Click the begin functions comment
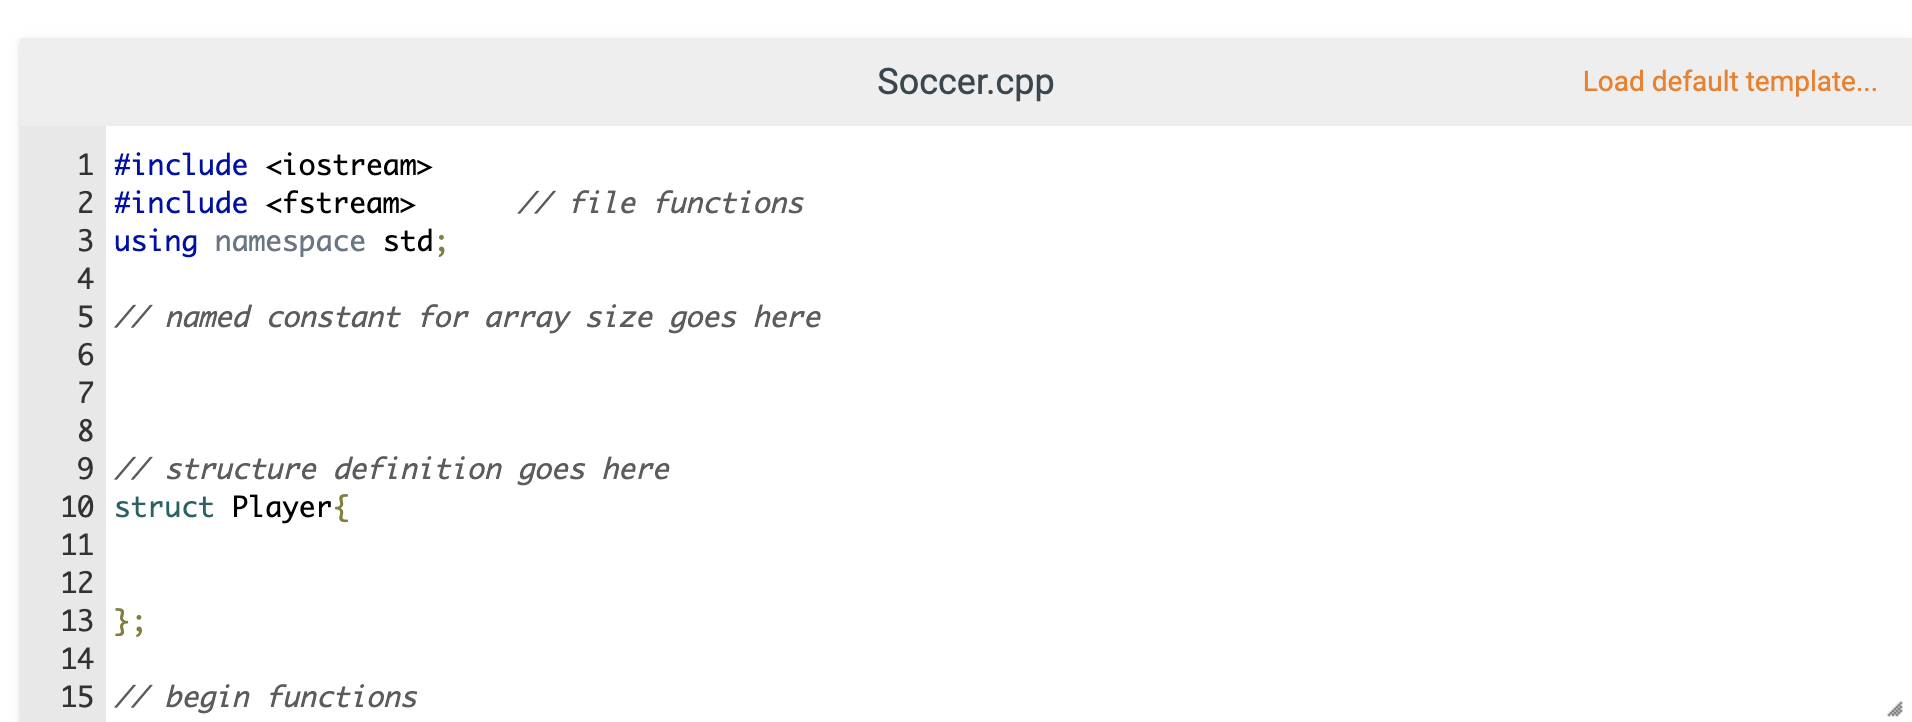The image size is (1912, 722). coord(265,696)
